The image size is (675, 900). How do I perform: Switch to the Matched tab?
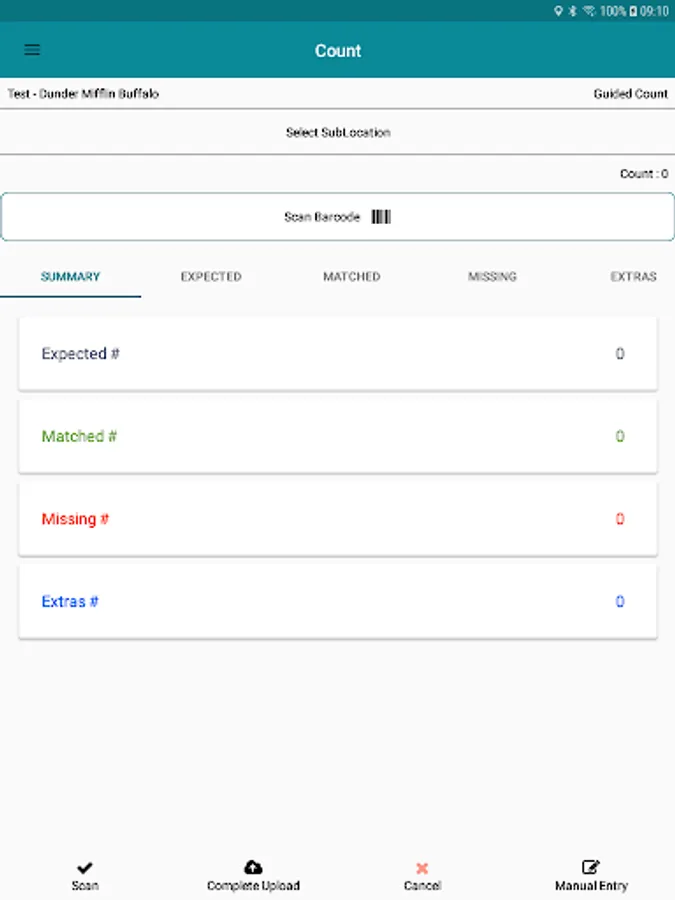(352, 277)
